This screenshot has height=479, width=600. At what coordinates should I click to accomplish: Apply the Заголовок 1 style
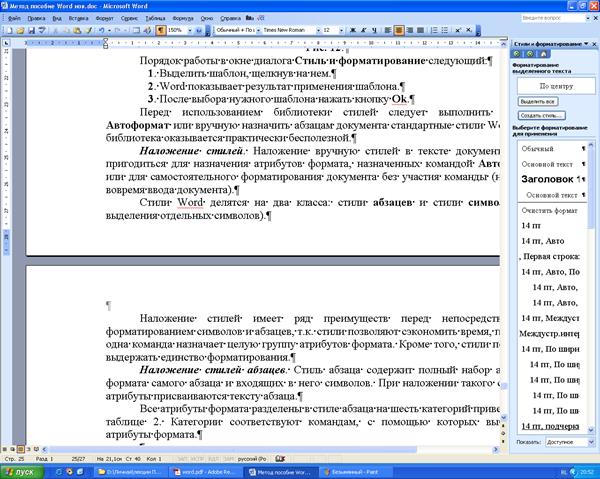click(x=553, y=179)
